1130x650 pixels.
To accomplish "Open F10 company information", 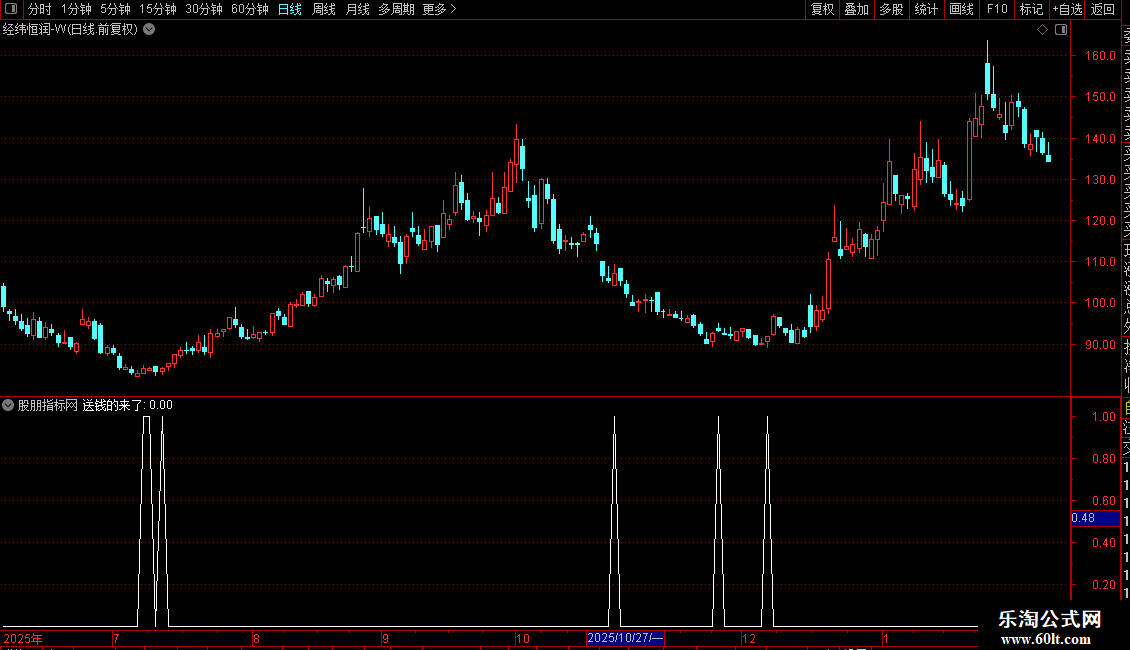I will coord(997,9).
